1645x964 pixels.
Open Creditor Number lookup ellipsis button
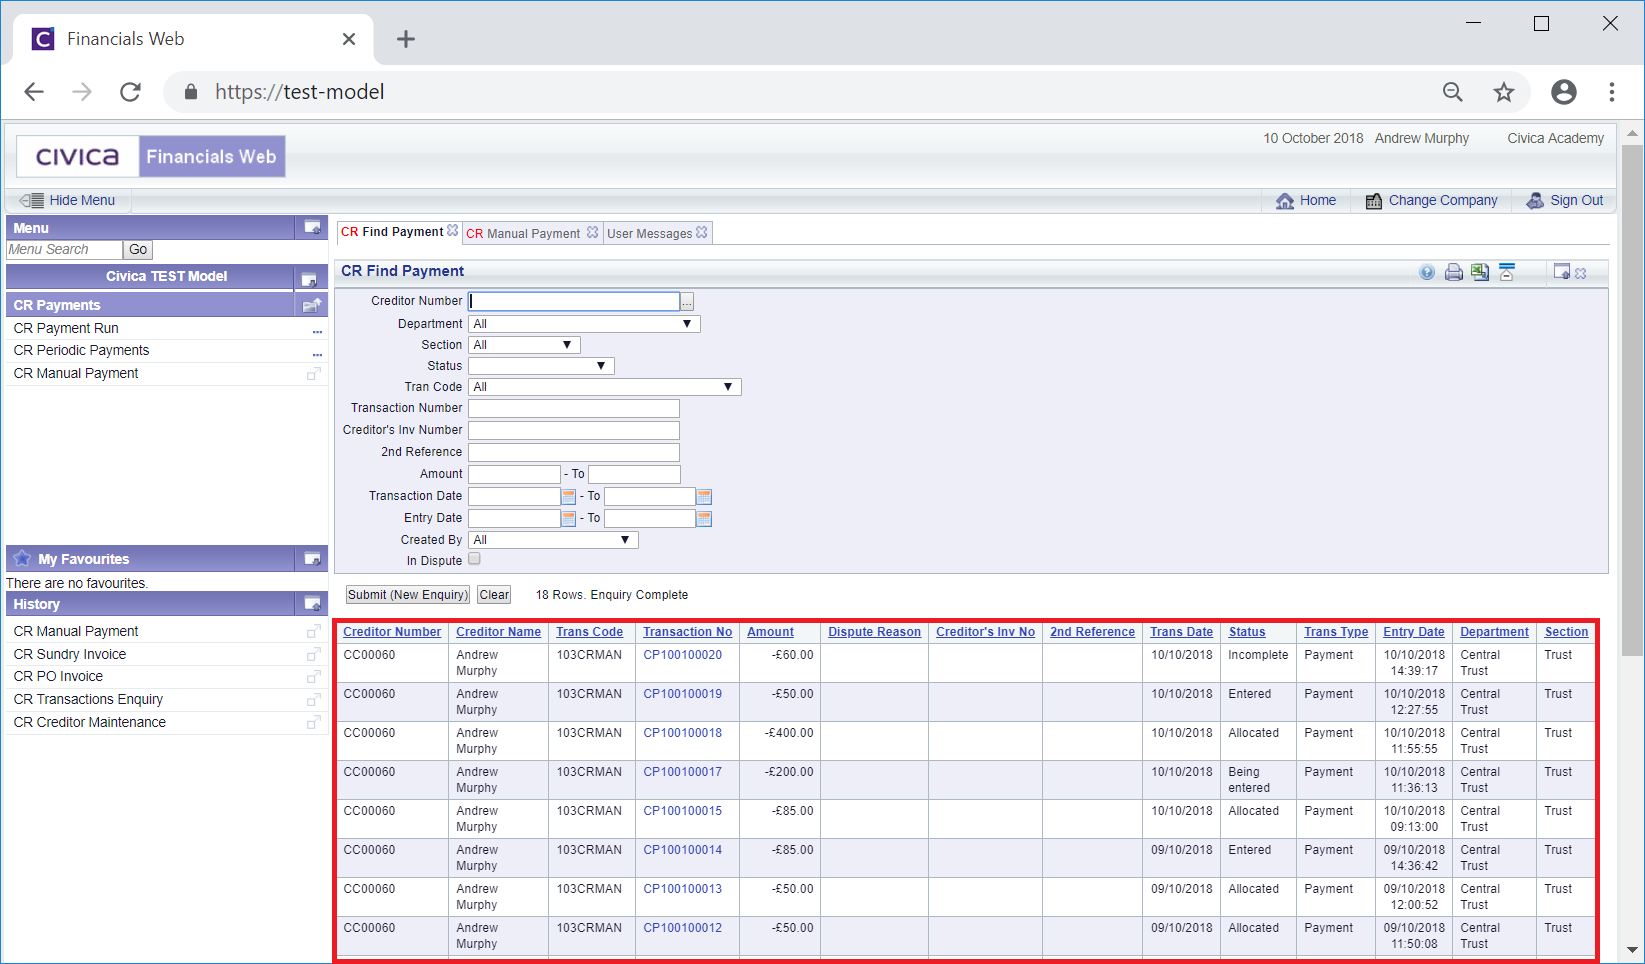687,302
